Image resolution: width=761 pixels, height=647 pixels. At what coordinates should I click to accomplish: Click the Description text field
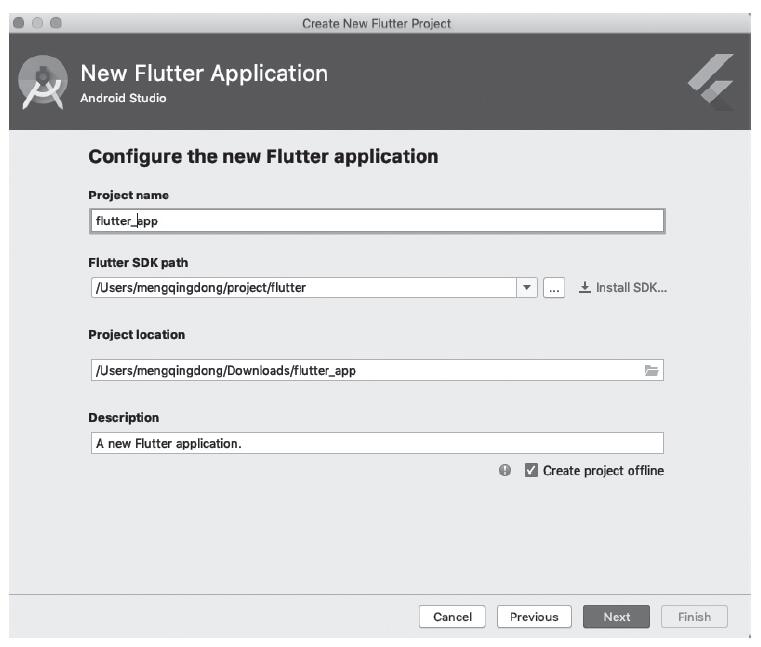pos(375,443)
